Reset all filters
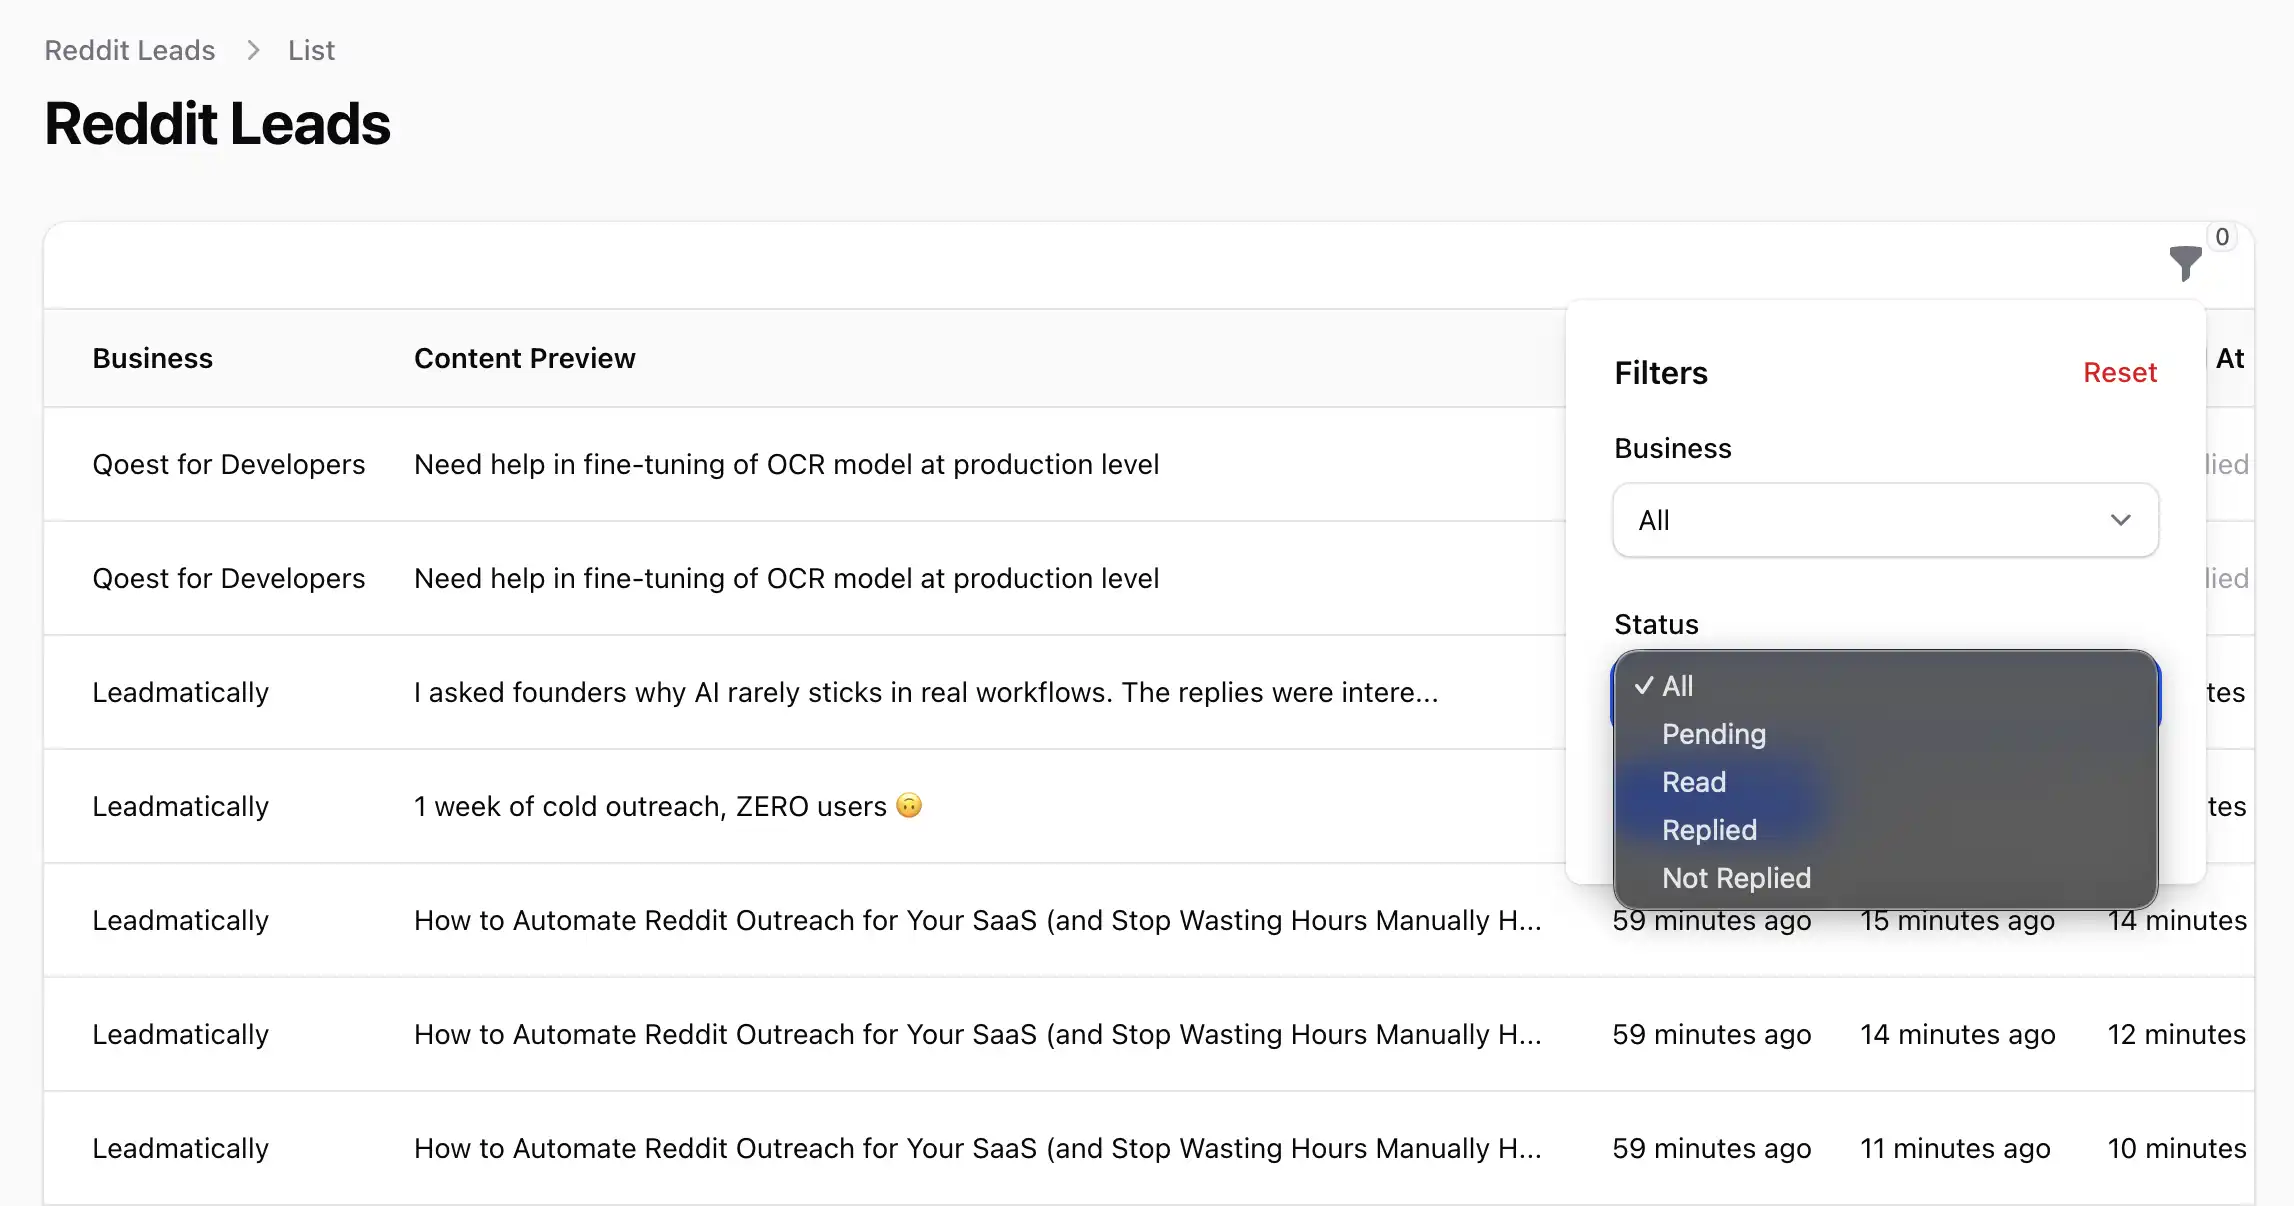This screenshot has height=1206, width=2294. [2119, 372]
